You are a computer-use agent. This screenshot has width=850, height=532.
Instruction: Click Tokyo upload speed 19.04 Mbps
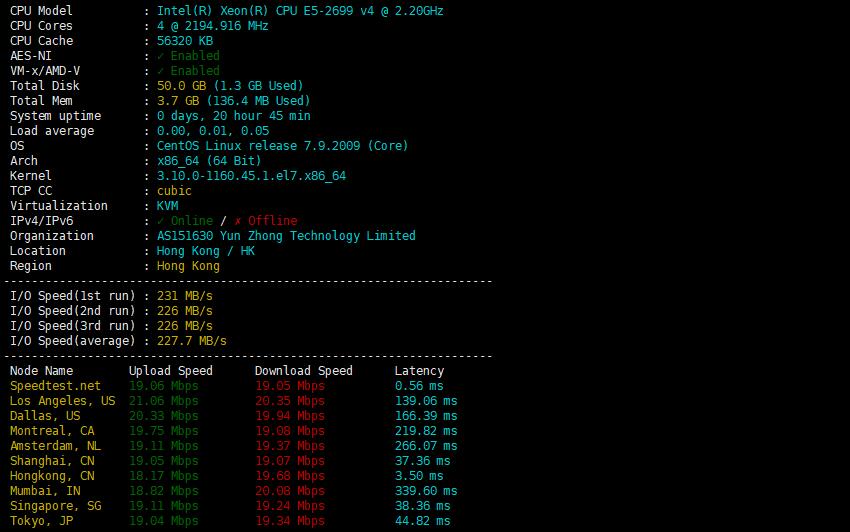point(164,521)
